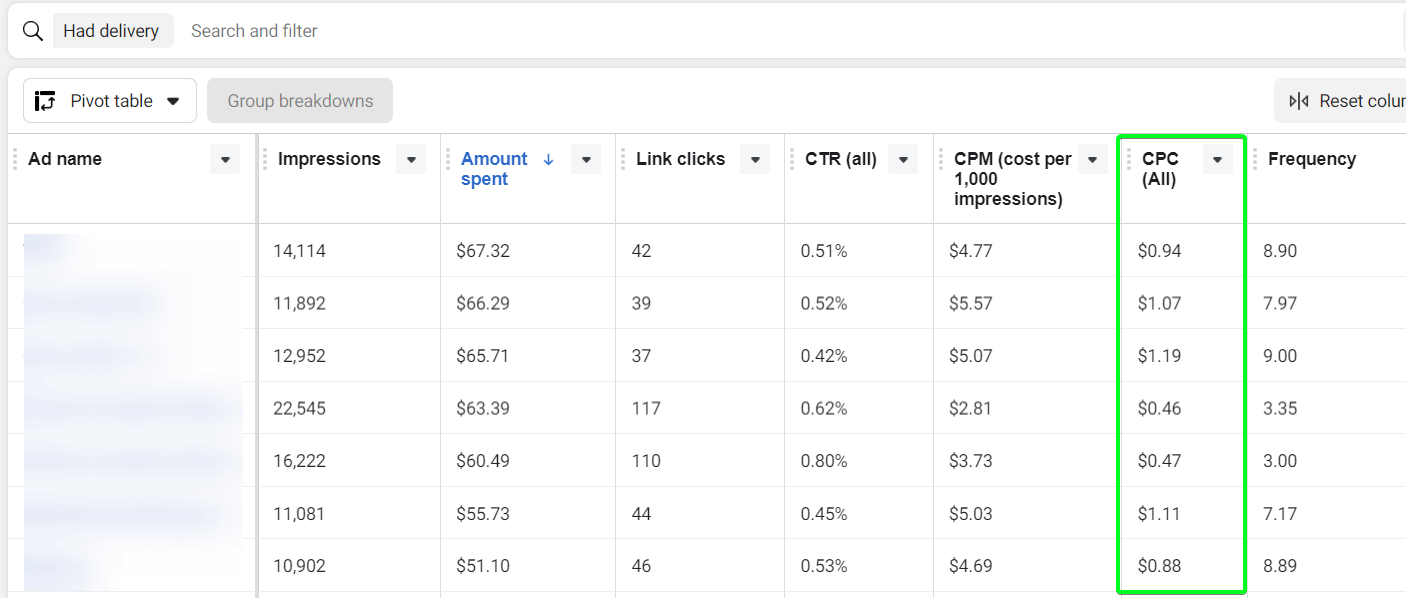Open the Ad name column dropdown arrow
This screenshot has height=598, width=1406.
[225, 159]
